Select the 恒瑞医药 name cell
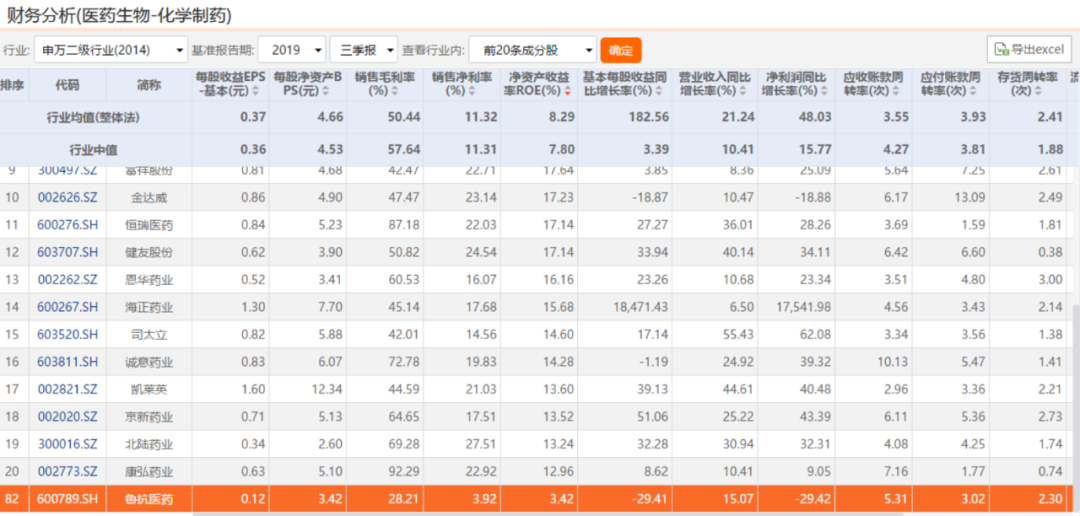The height and width of the screenshot is (516, 1080). (x=149, y=225)
